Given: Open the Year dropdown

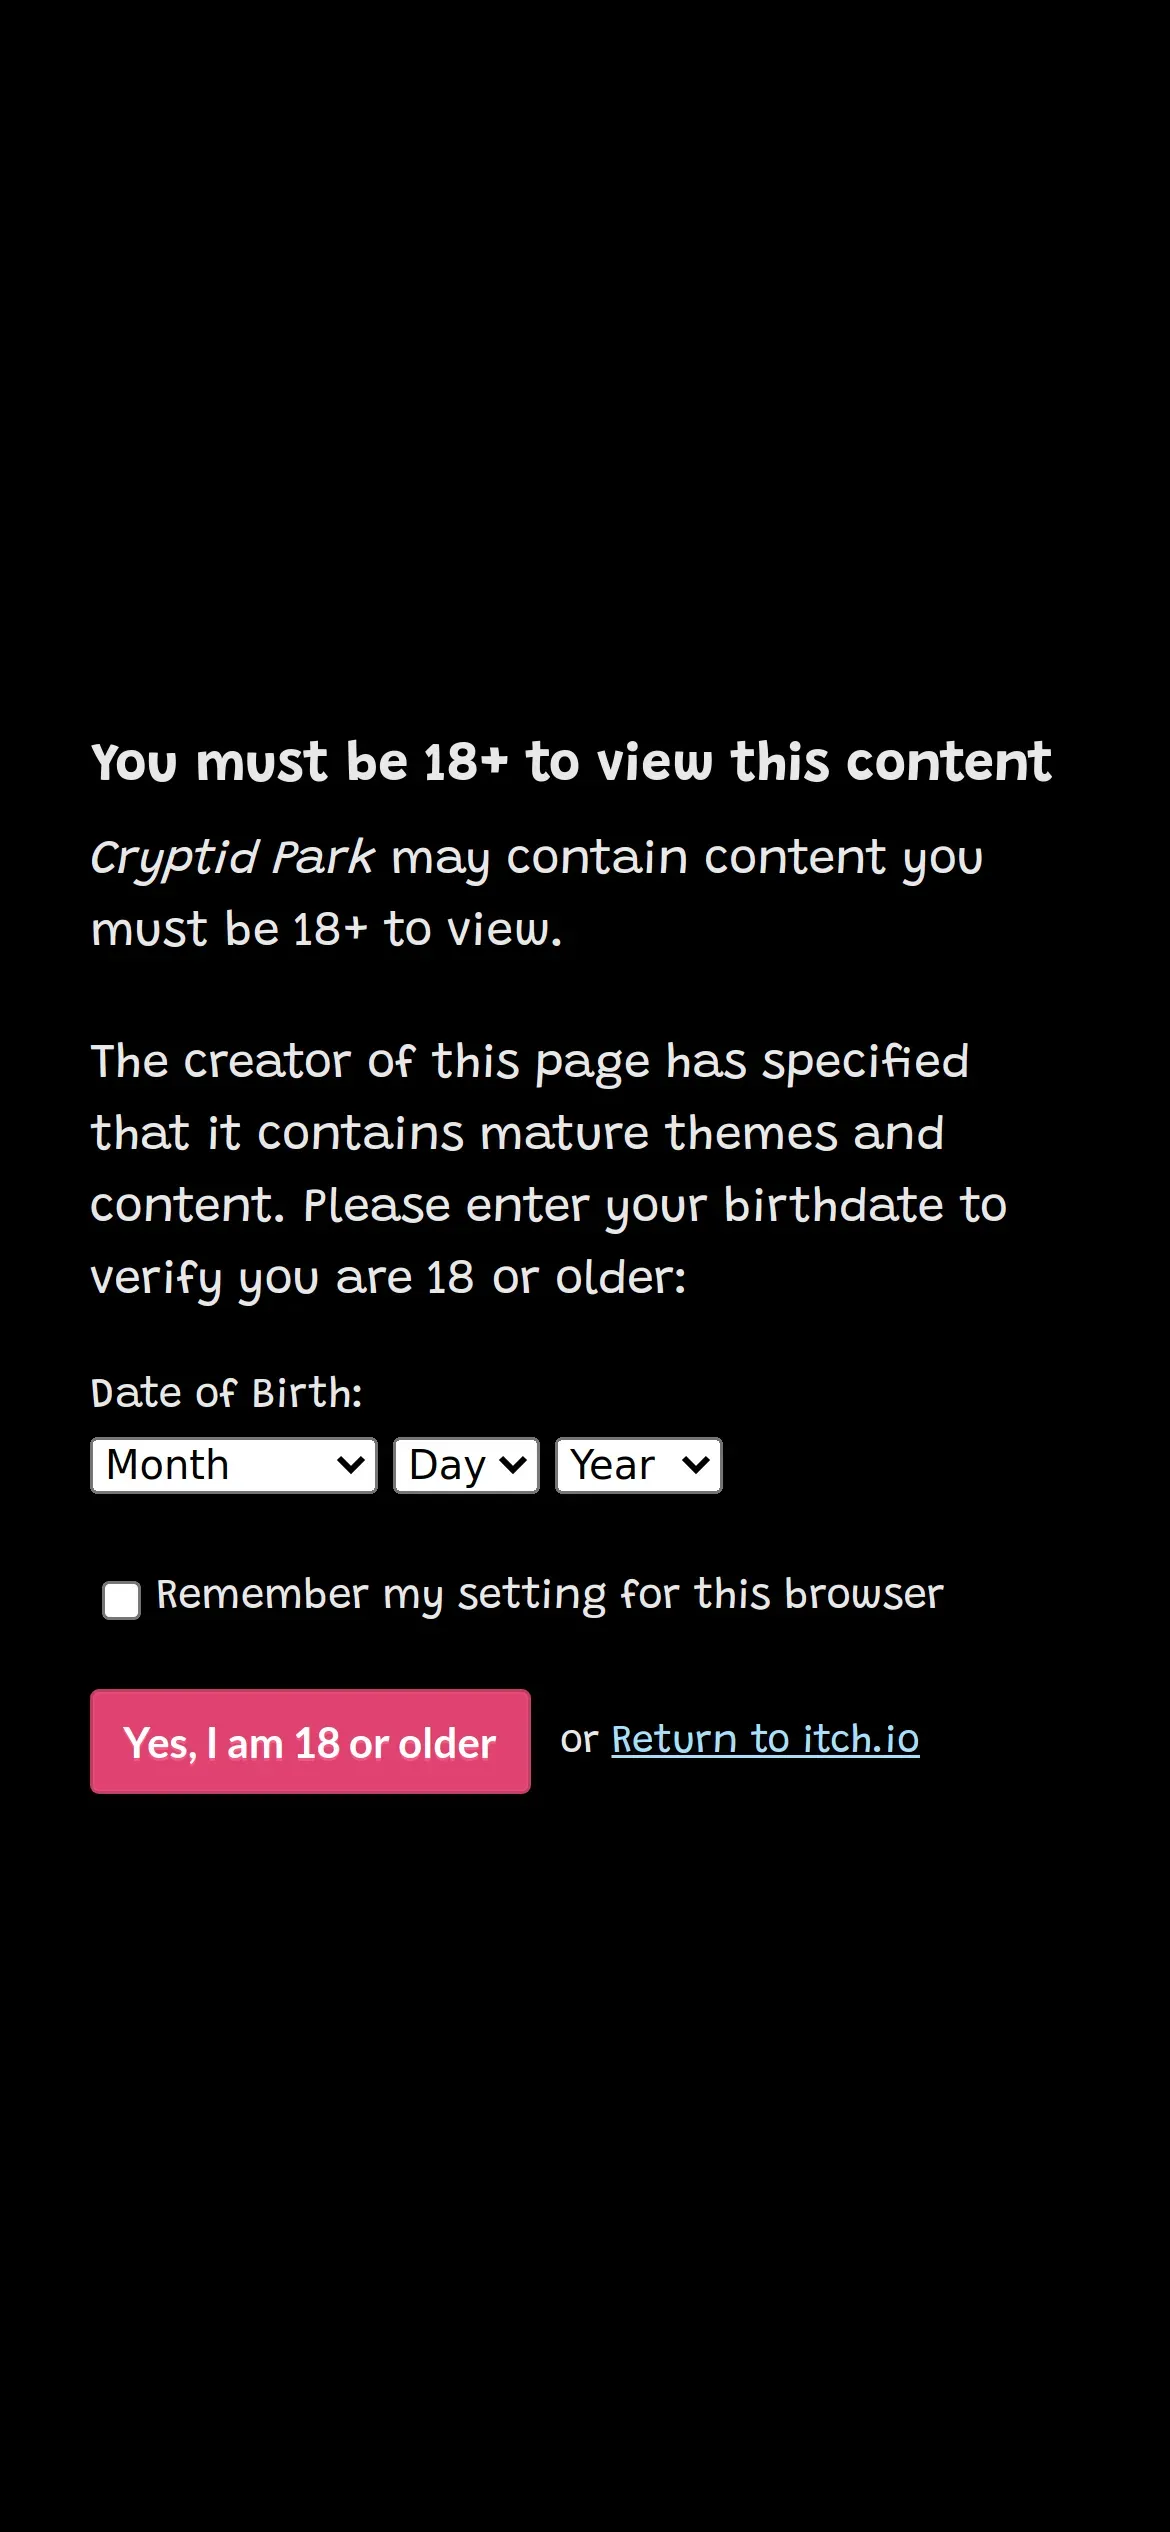Looking at the screenshot, I should [x=637, y=1466].
